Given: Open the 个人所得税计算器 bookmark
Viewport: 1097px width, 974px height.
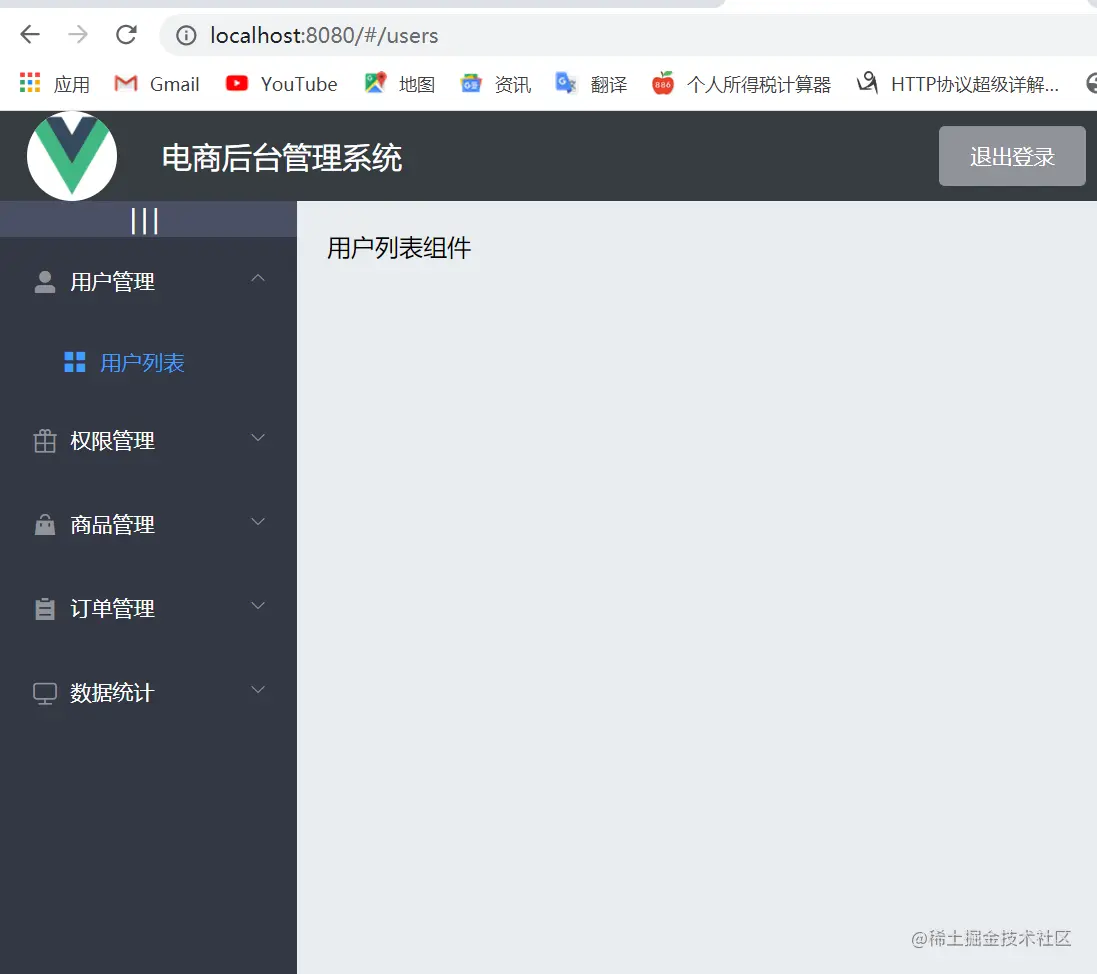Looking at the screenshot, I should (x=741, y=84).
